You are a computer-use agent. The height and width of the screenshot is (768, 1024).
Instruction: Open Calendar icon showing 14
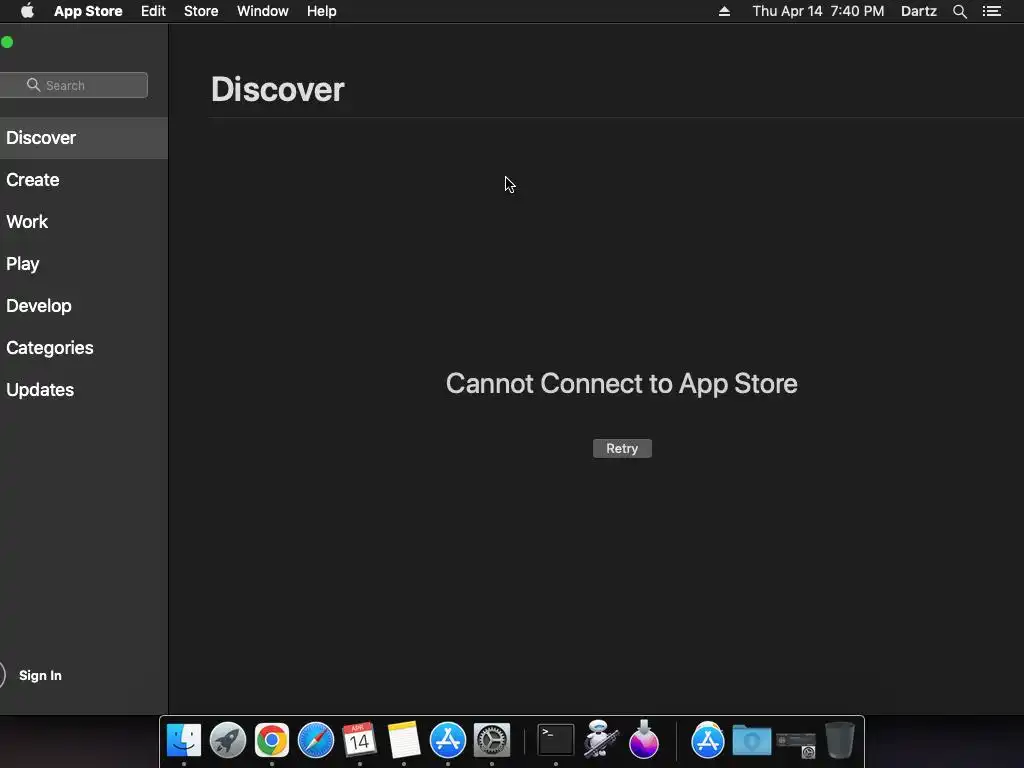pyautogui.click(x=360, y=741)
